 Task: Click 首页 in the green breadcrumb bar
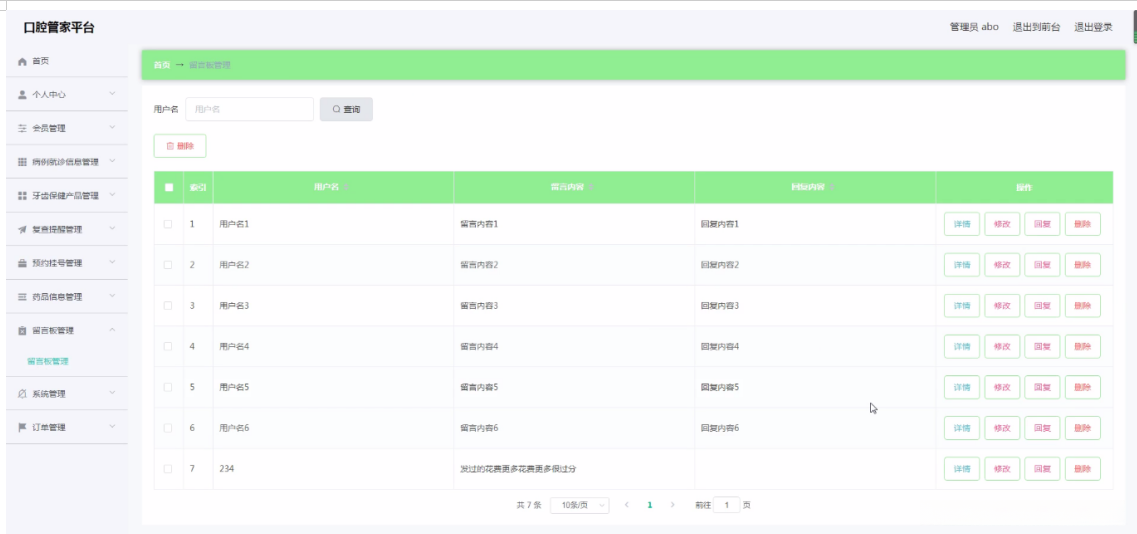tap(162, 65)
